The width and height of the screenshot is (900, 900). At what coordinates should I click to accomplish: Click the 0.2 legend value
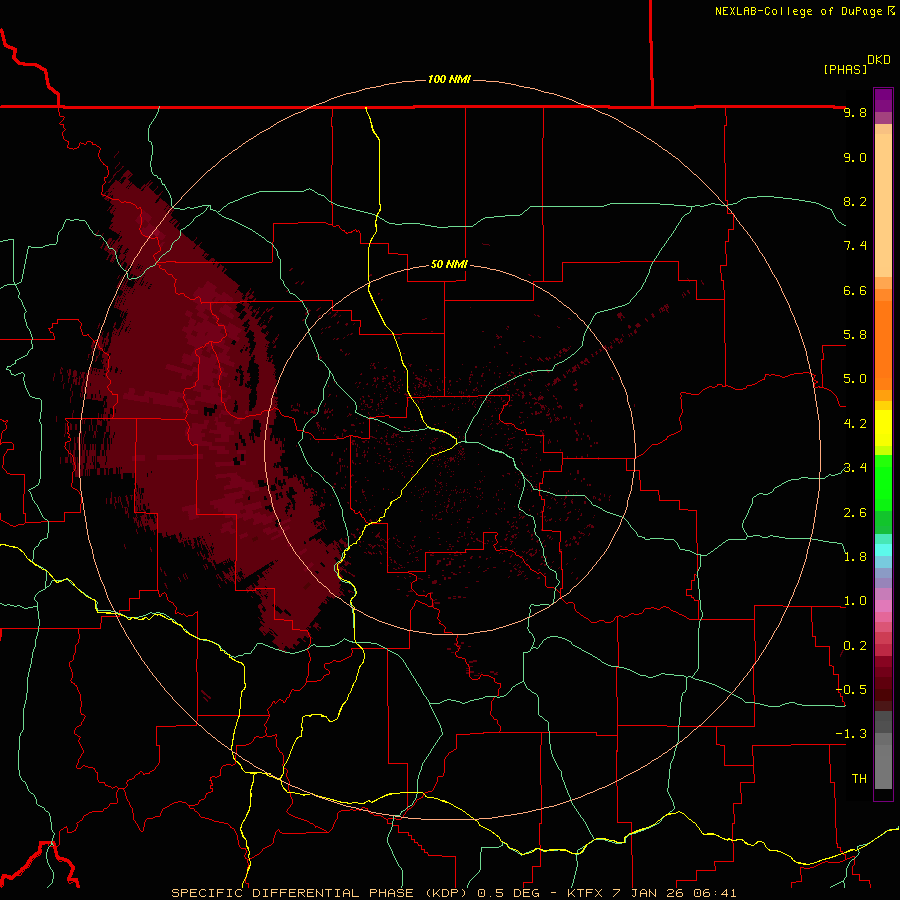[855, 646]
